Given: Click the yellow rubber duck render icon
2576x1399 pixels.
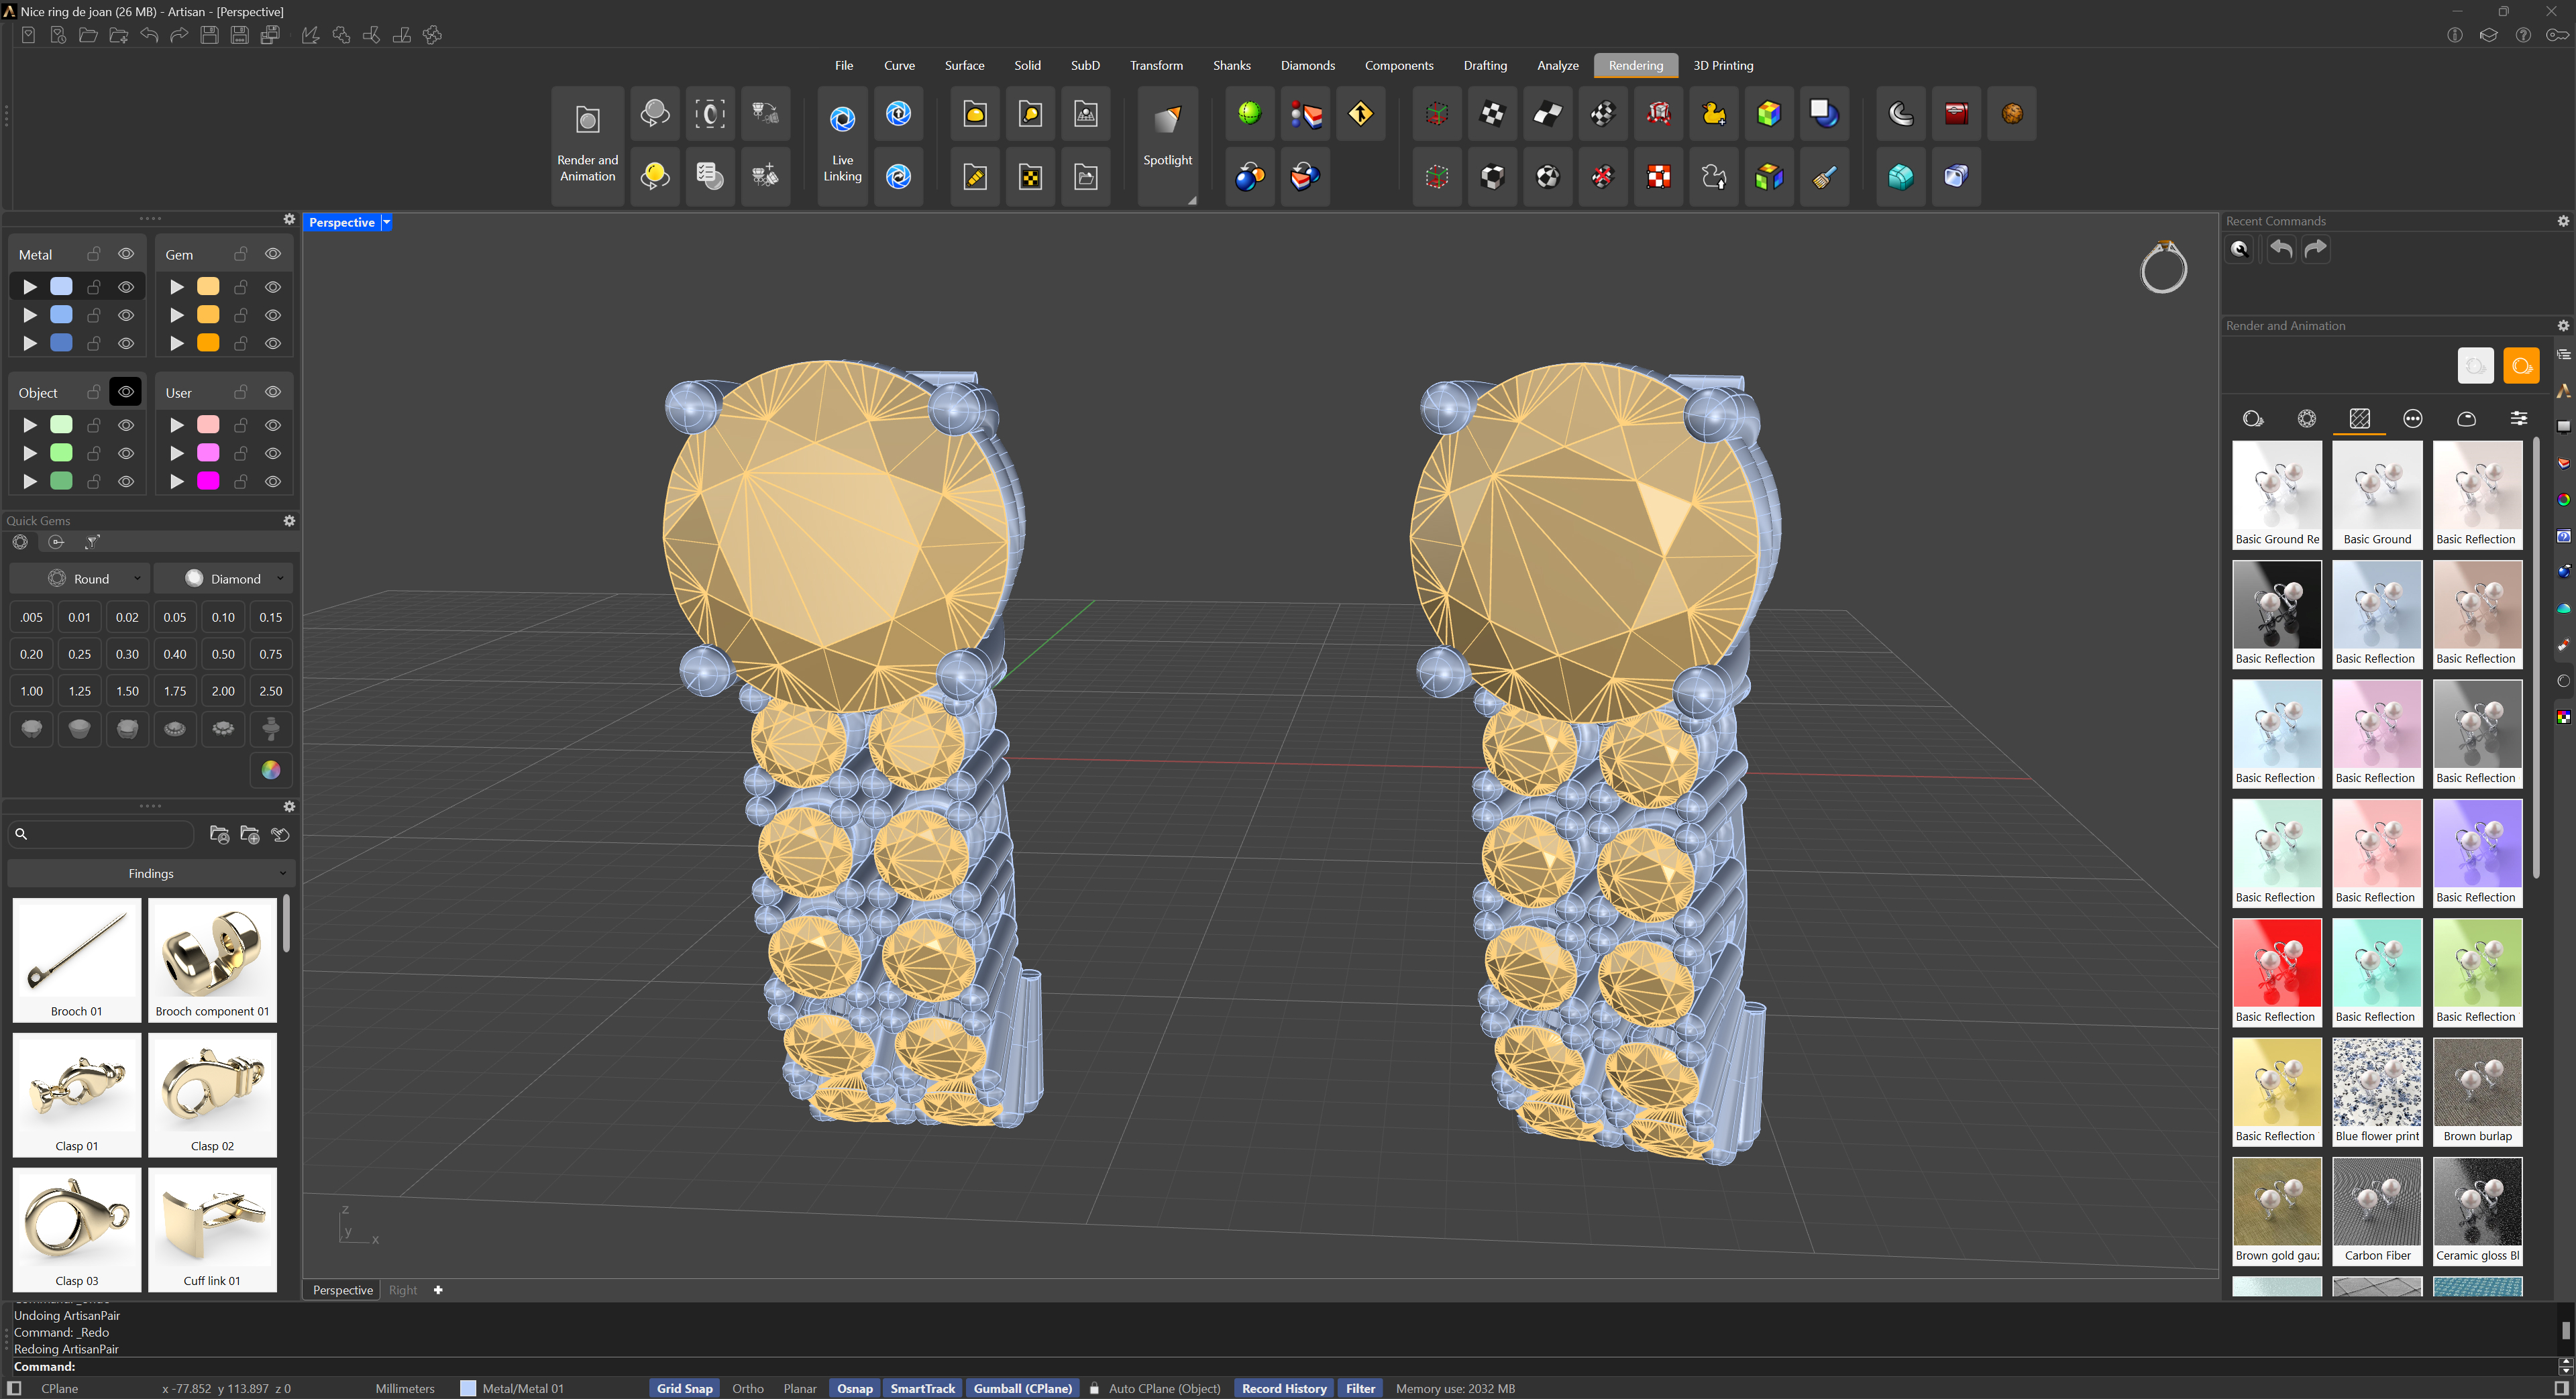Looking at the screenshot, I should [1713, 114].
